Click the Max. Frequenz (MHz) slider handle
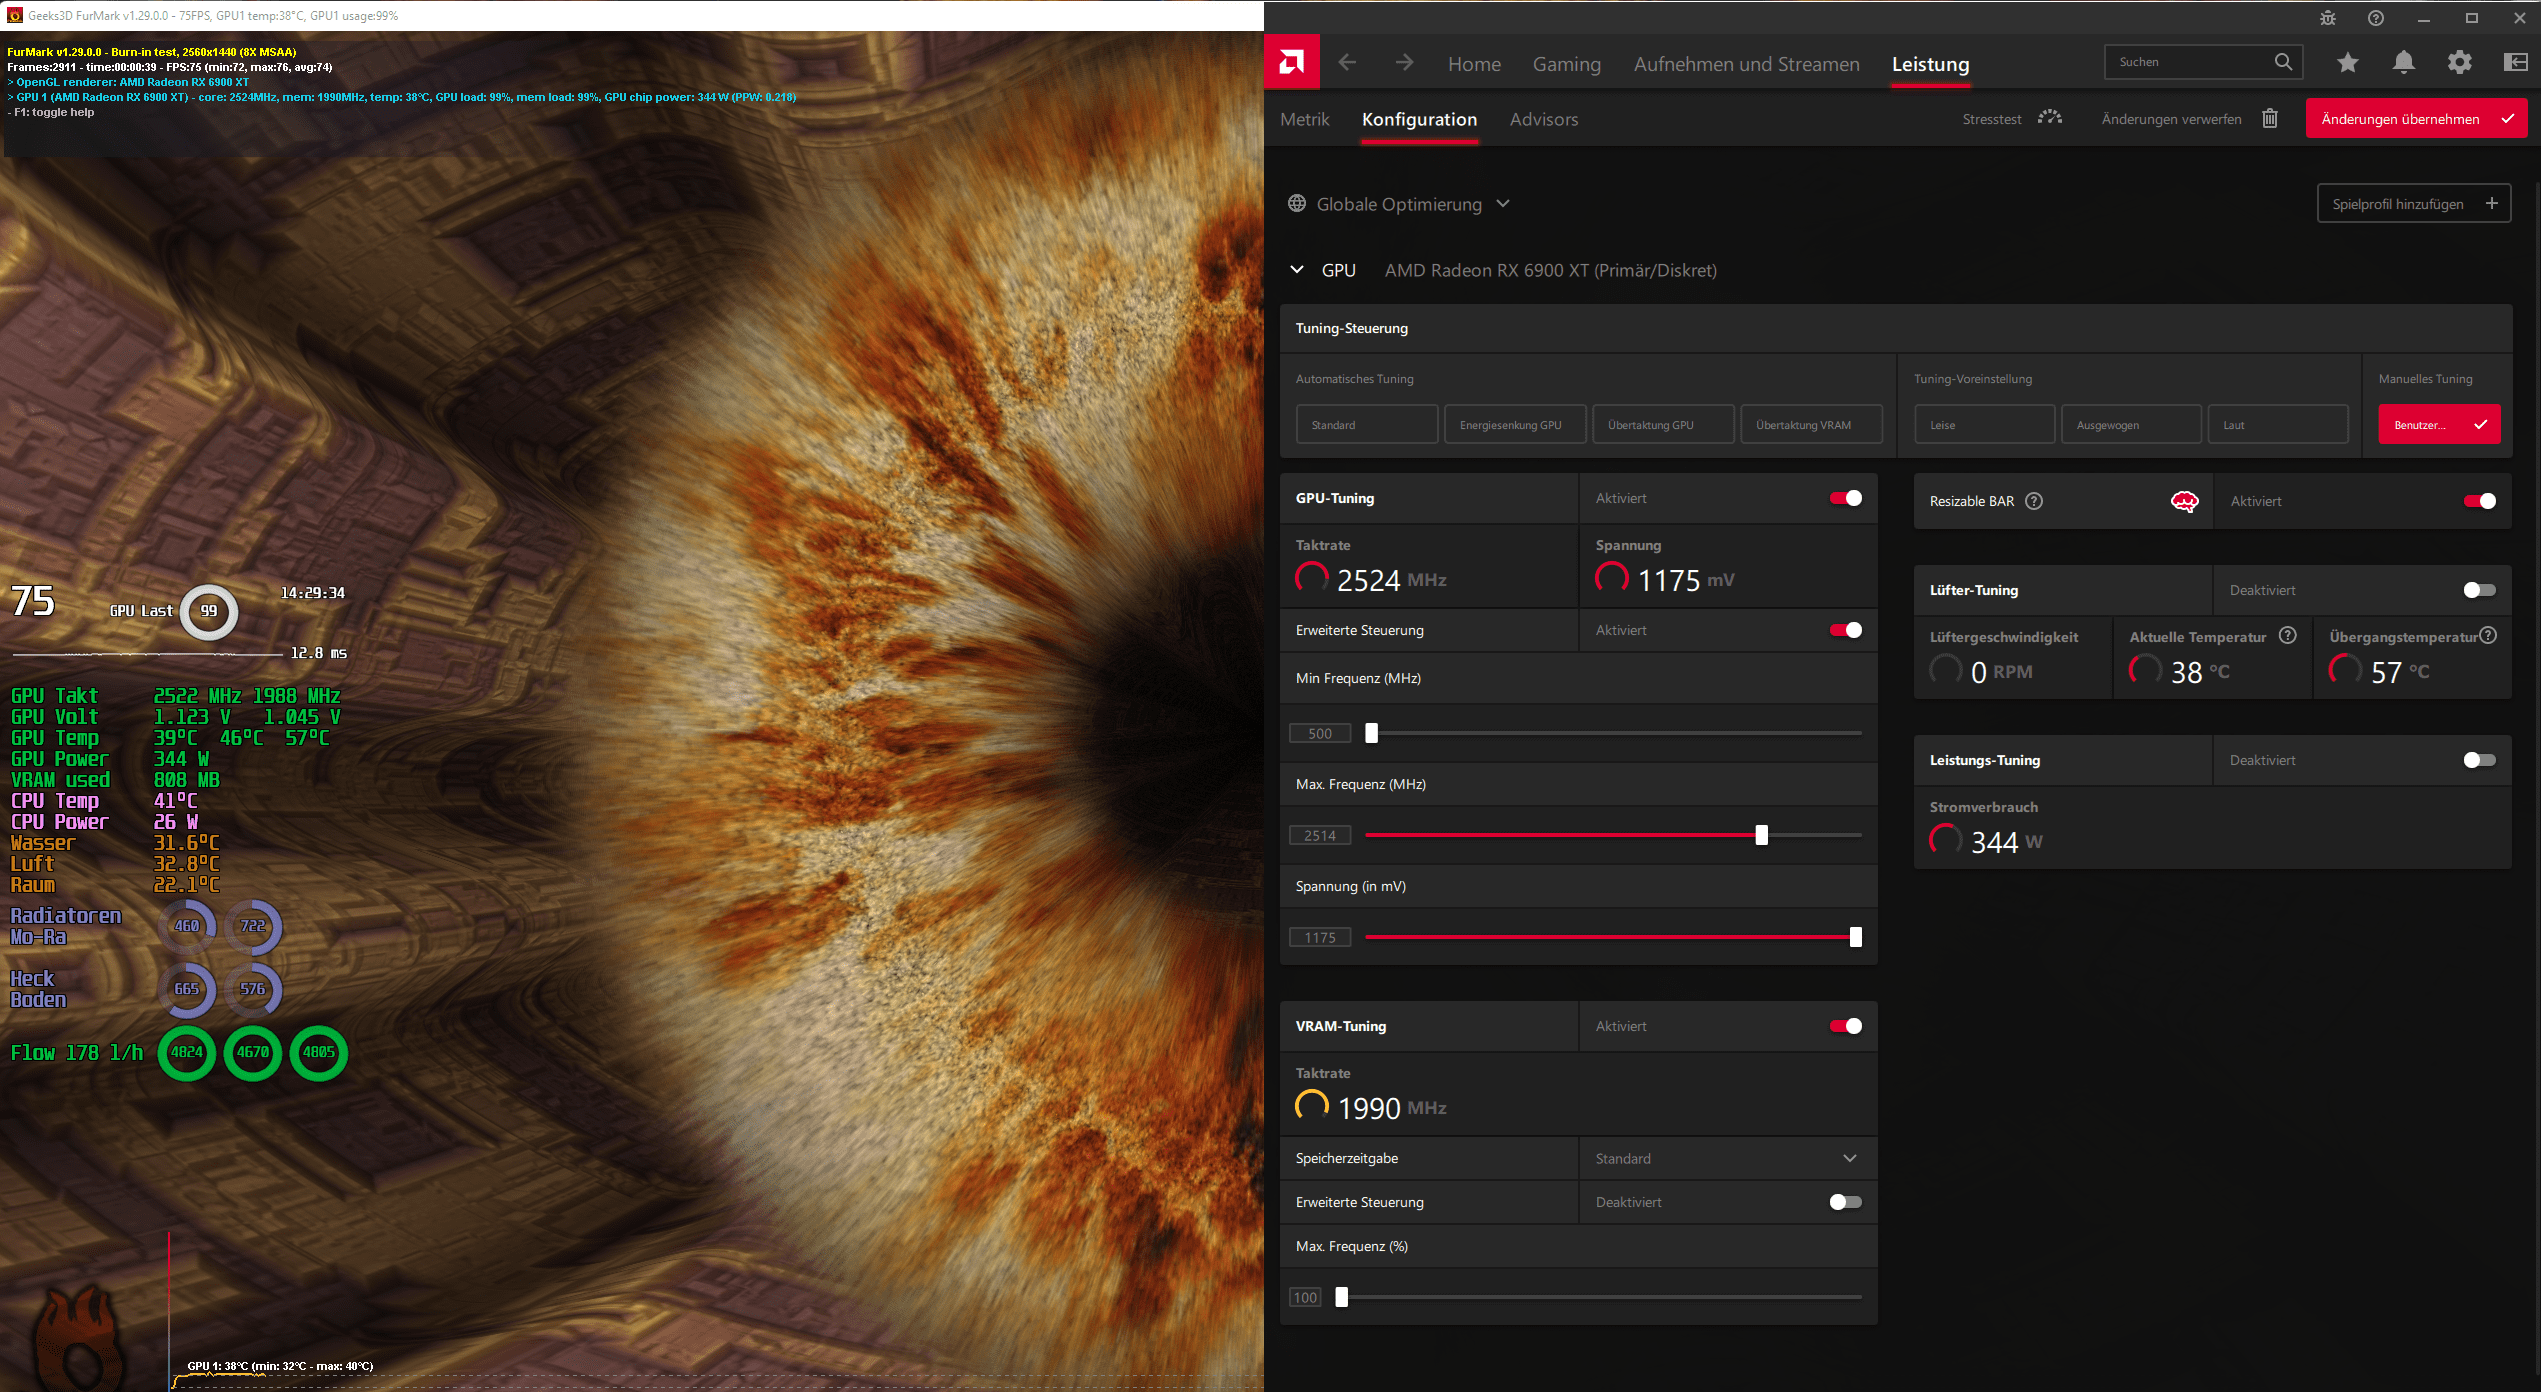This screenshot has height=1392, width=2541. pos(1761,835)
